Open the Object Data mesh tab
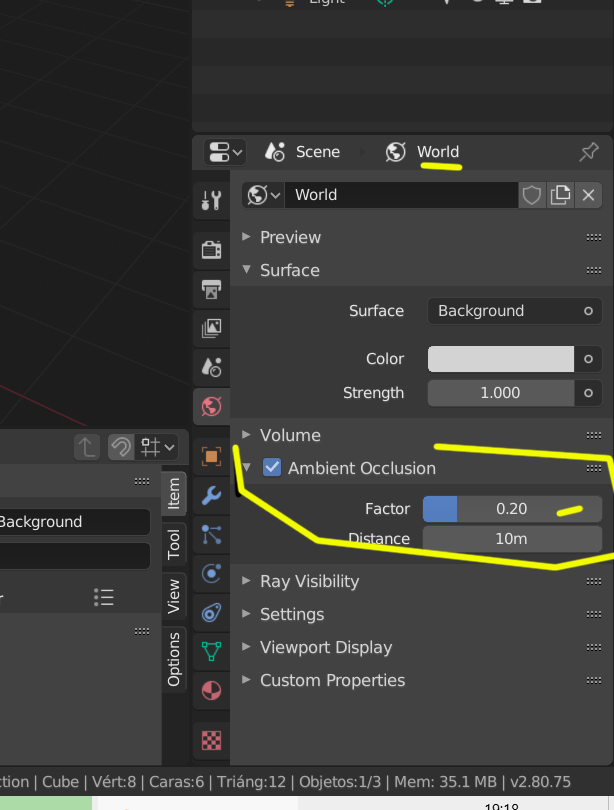The width and height of the screenshot is (614, 810). tap(211, 651)
